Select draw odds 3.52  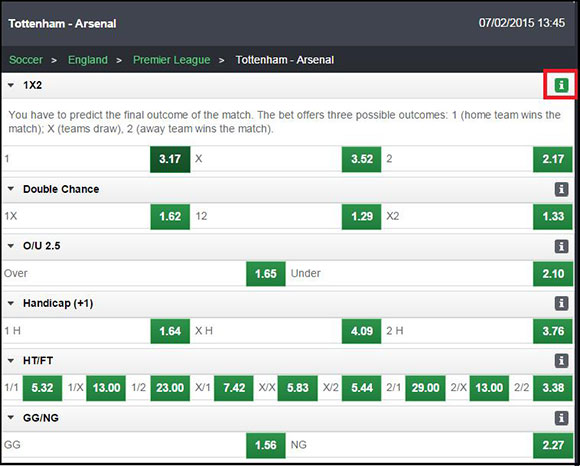point(361,159)
